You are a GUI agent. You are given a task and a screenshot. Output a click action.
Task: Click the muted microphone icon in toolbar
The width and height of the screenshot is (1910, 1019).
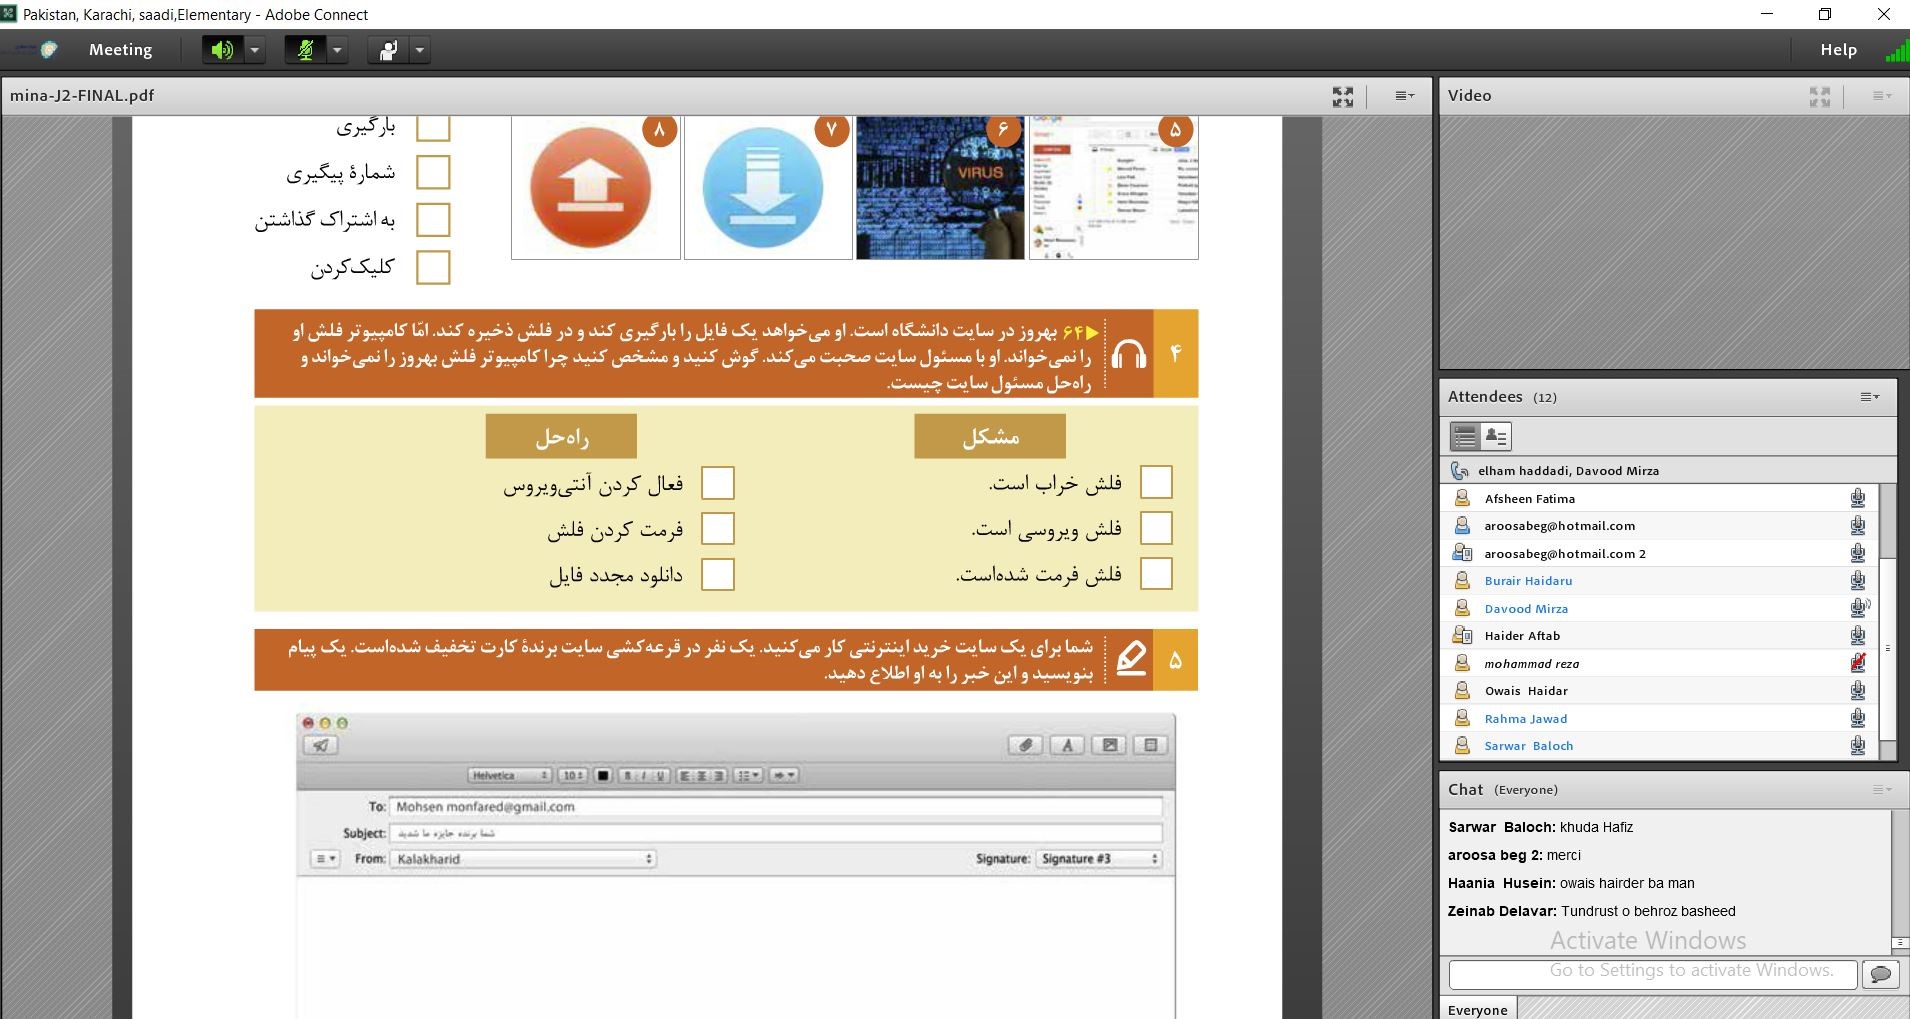(305, 50)
